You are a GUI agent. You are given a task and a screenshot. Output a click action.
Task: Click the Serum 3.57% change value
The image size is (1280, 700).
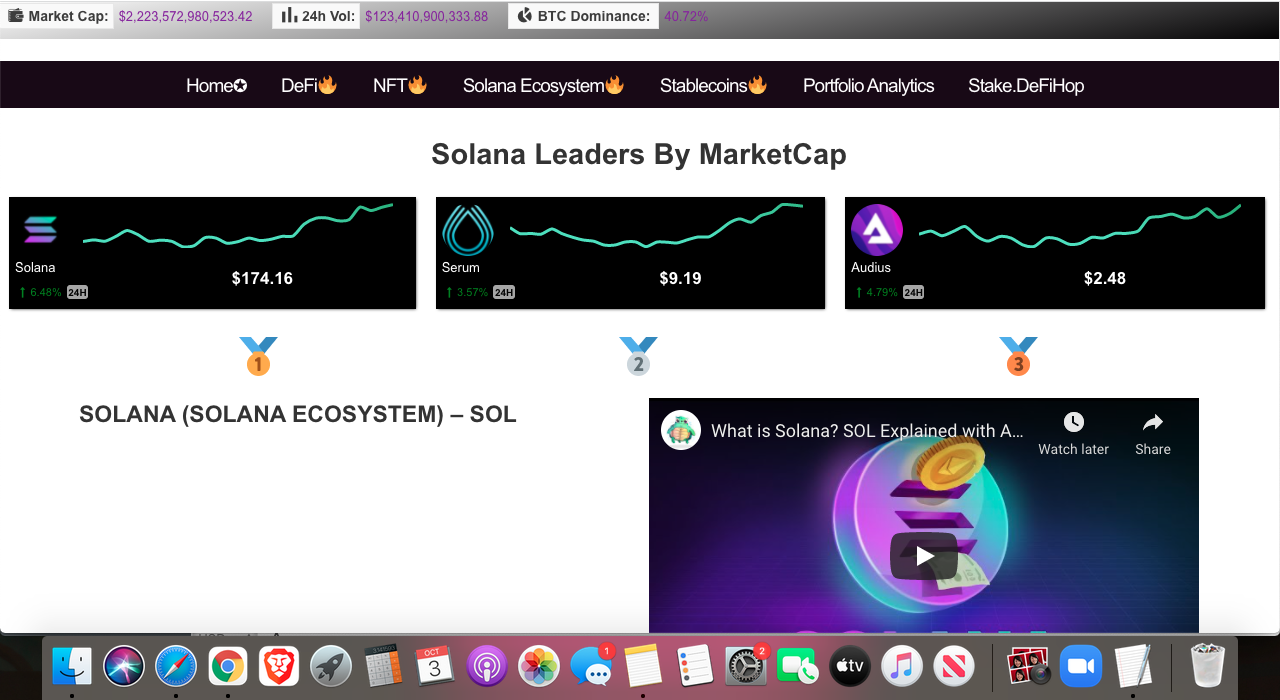[x=472, y=292]
